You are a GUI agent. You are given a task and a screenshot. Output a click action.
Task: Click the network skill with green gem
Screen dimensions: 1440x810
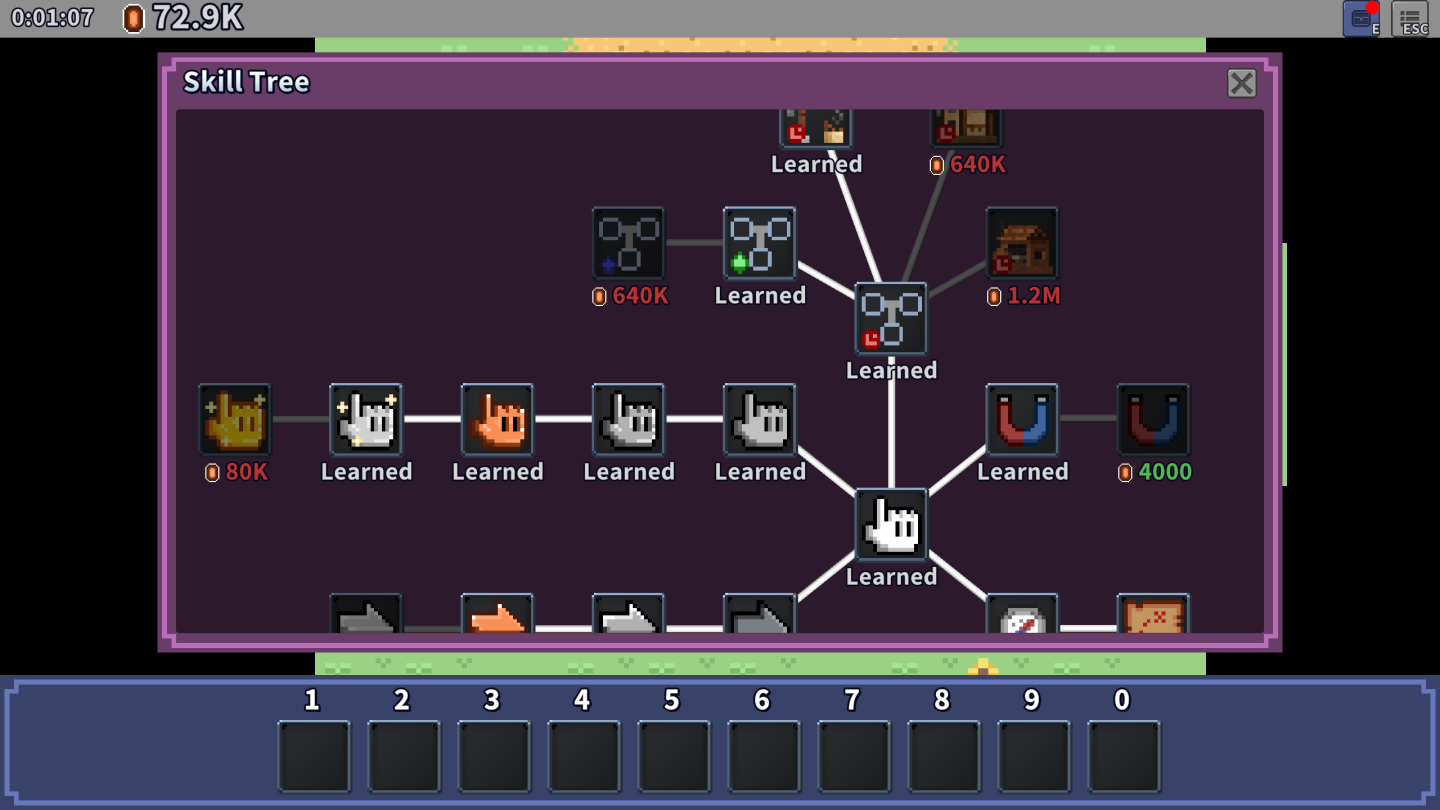tap(760, 244)
